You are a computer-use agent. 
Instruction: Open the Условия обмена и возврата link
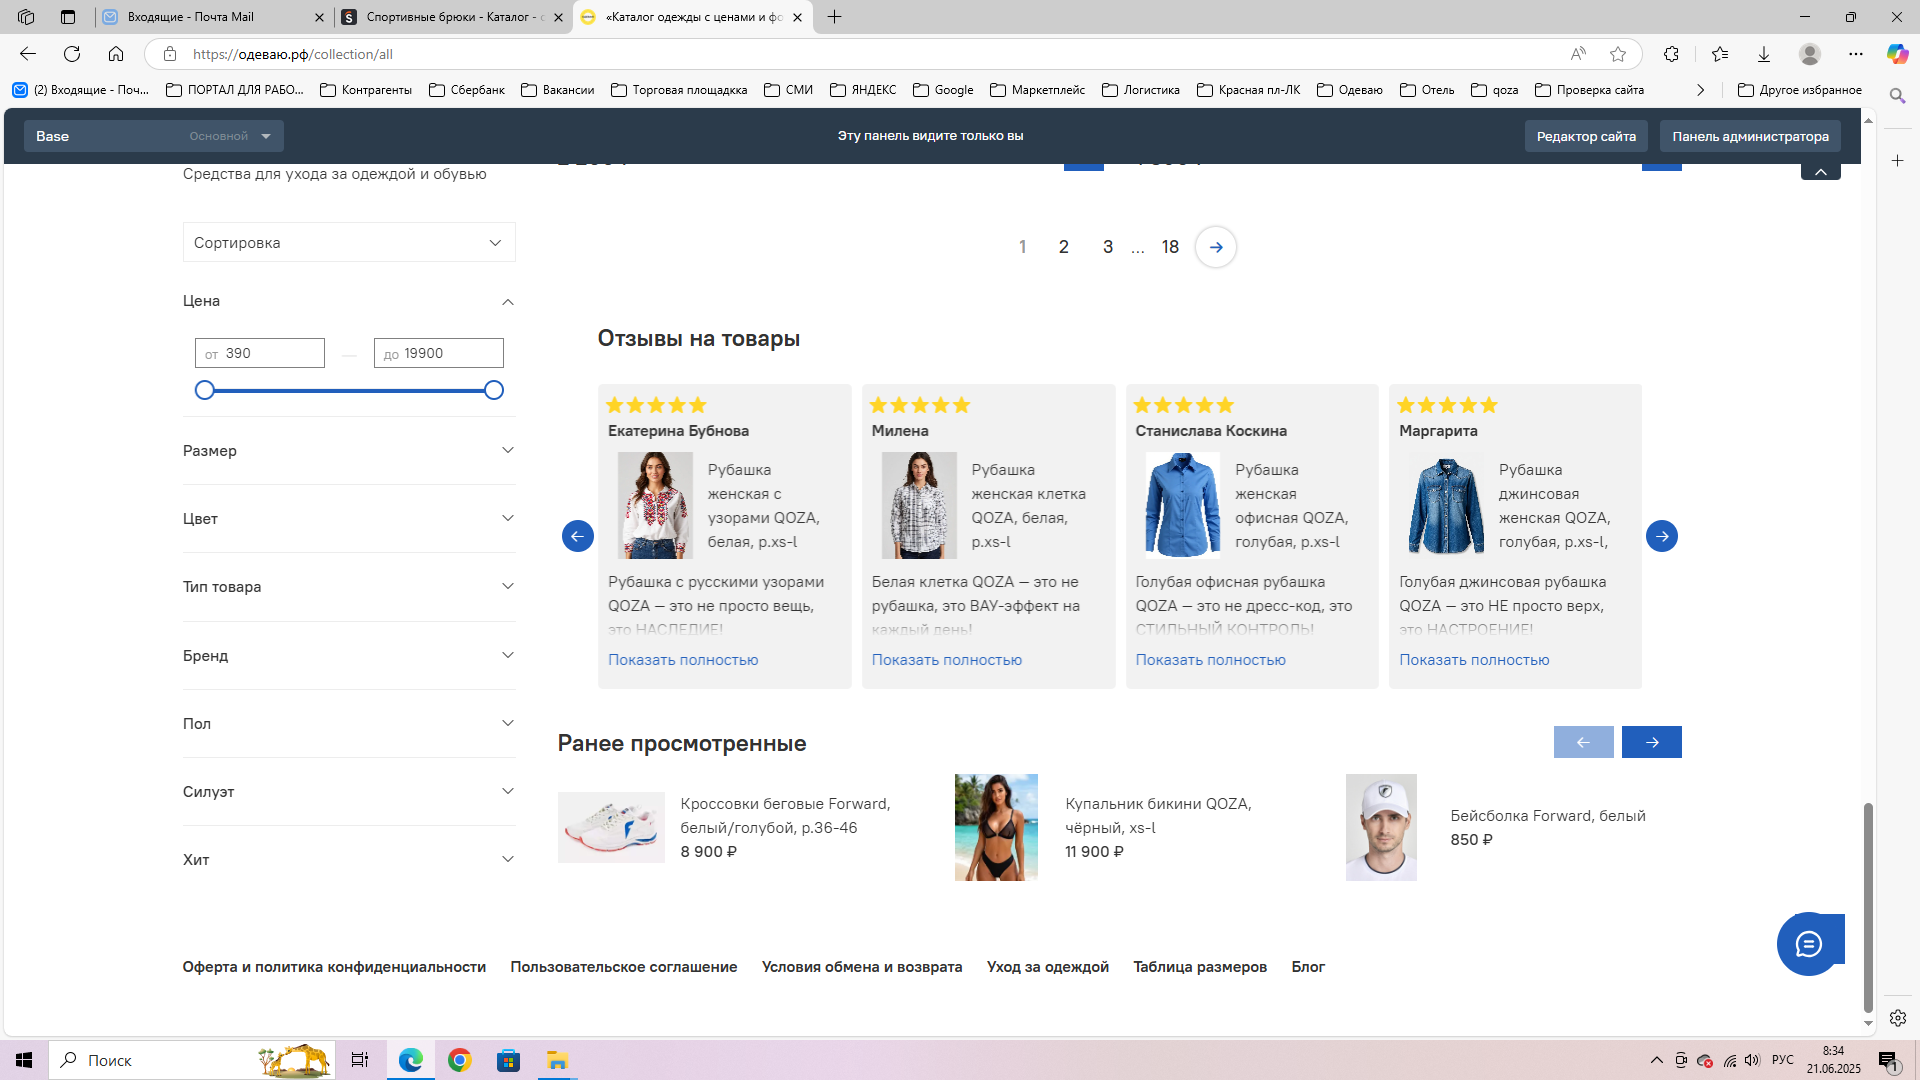[862, 967]
